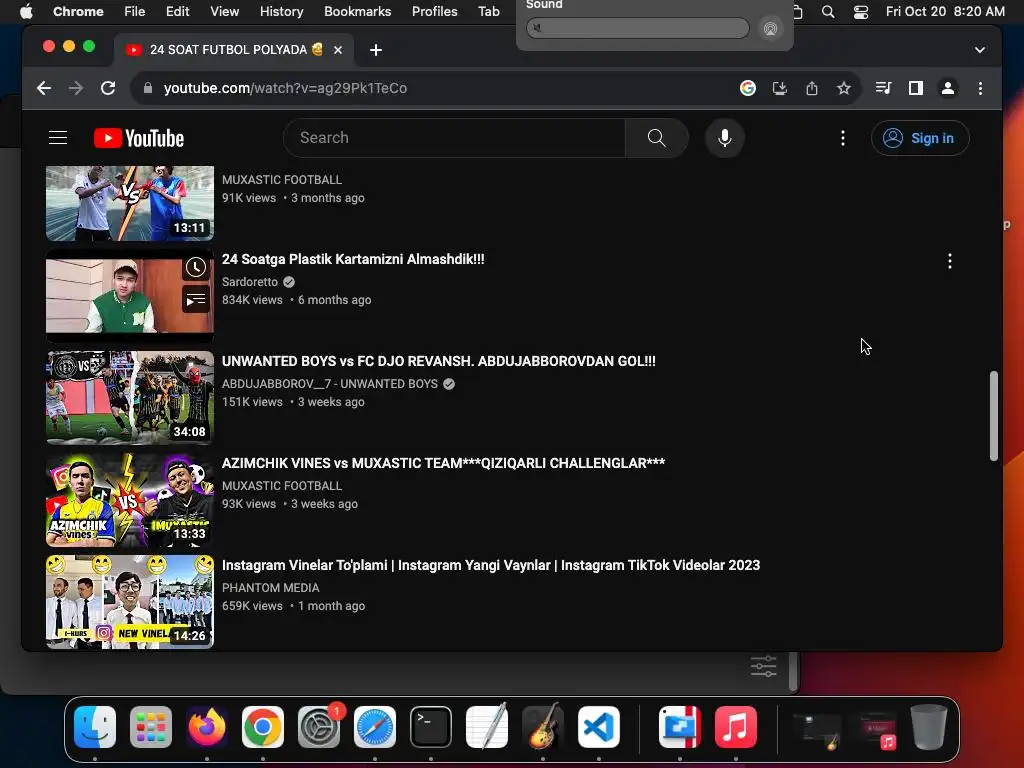Click the AirPlay audio output icon

[771, 28]
